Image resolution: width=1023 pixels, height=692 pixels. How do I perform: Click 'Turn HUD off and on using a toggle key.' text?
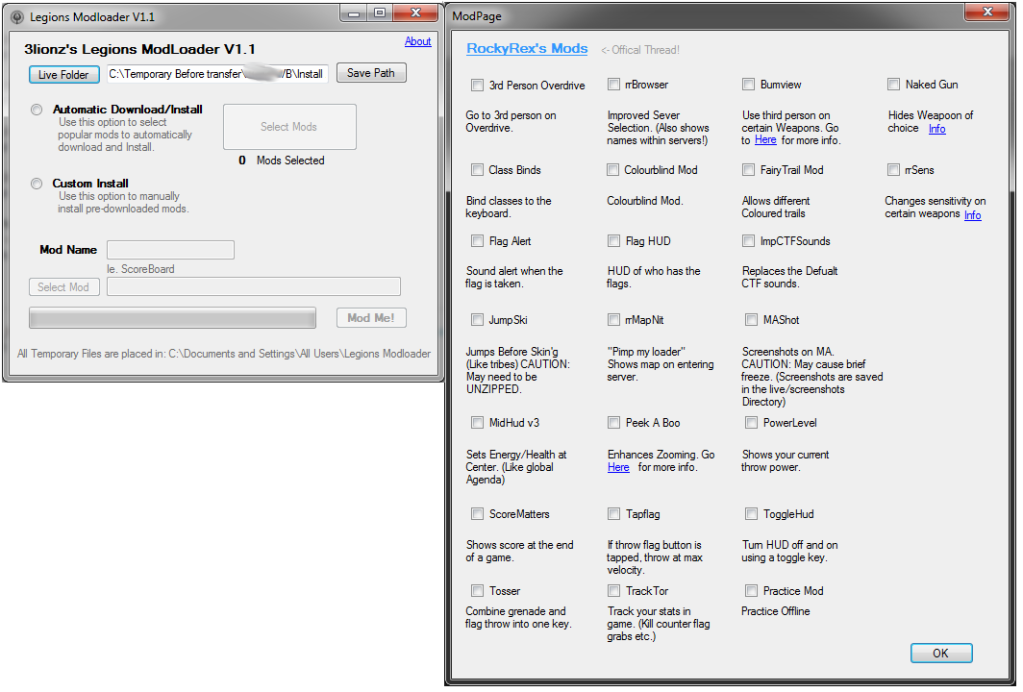coord(790,552)
